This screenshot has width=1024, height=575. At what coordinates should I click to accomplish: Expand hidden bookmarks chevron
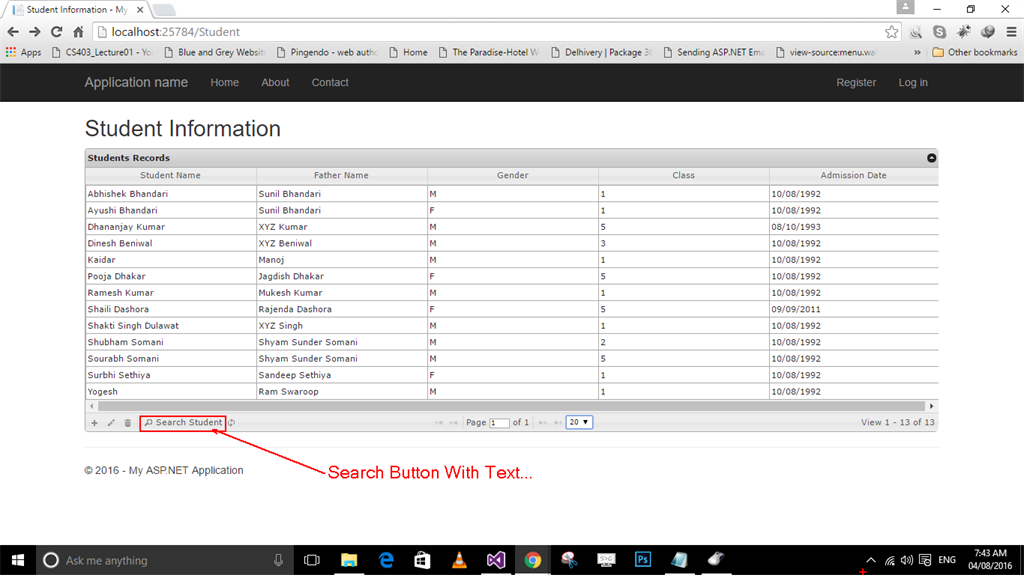[917, 52]
